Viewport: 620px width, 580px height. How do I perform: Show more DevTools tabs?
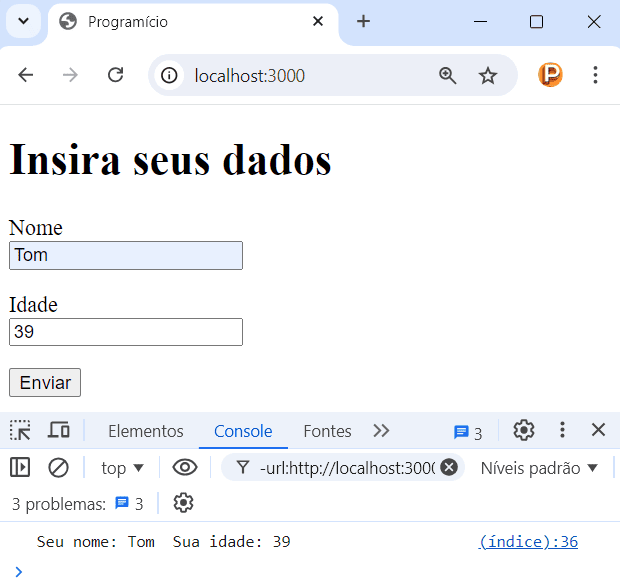coord(381,431)
